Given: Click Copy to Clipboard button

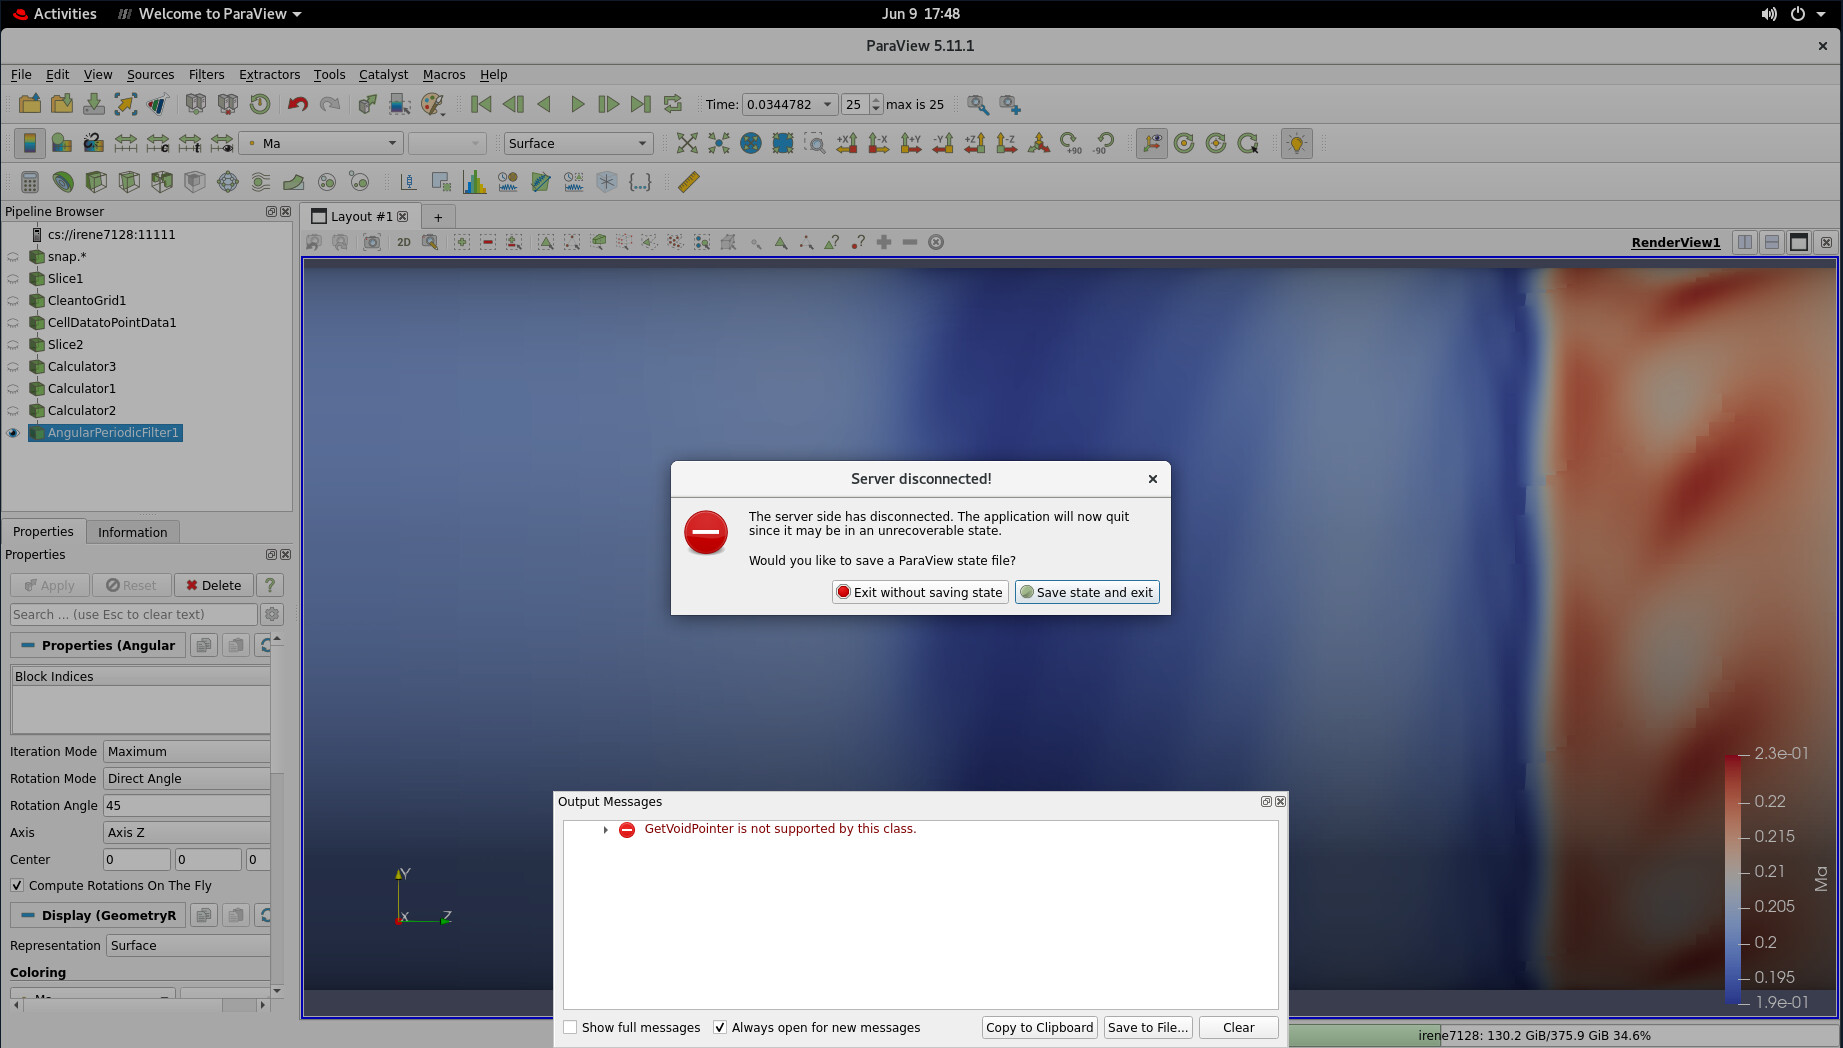Looking at the screenshot, I should [1040, 1028].
